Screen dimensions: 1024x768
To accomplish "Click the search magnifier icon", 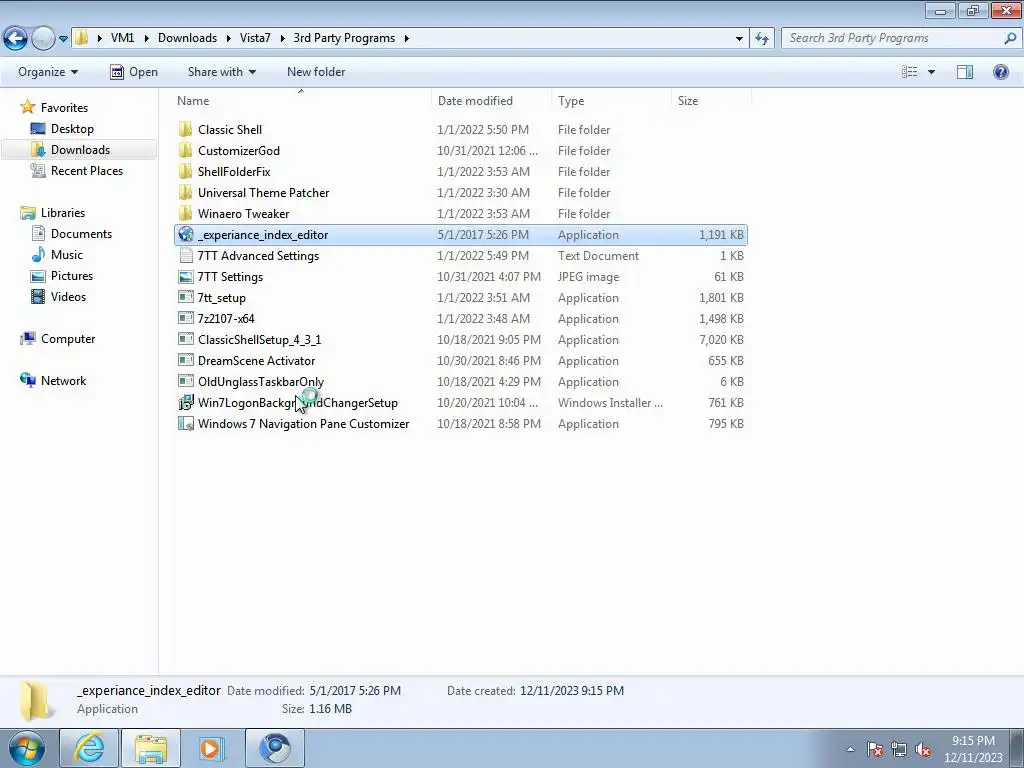I will pyautogui.click(x=1010, y=38).
